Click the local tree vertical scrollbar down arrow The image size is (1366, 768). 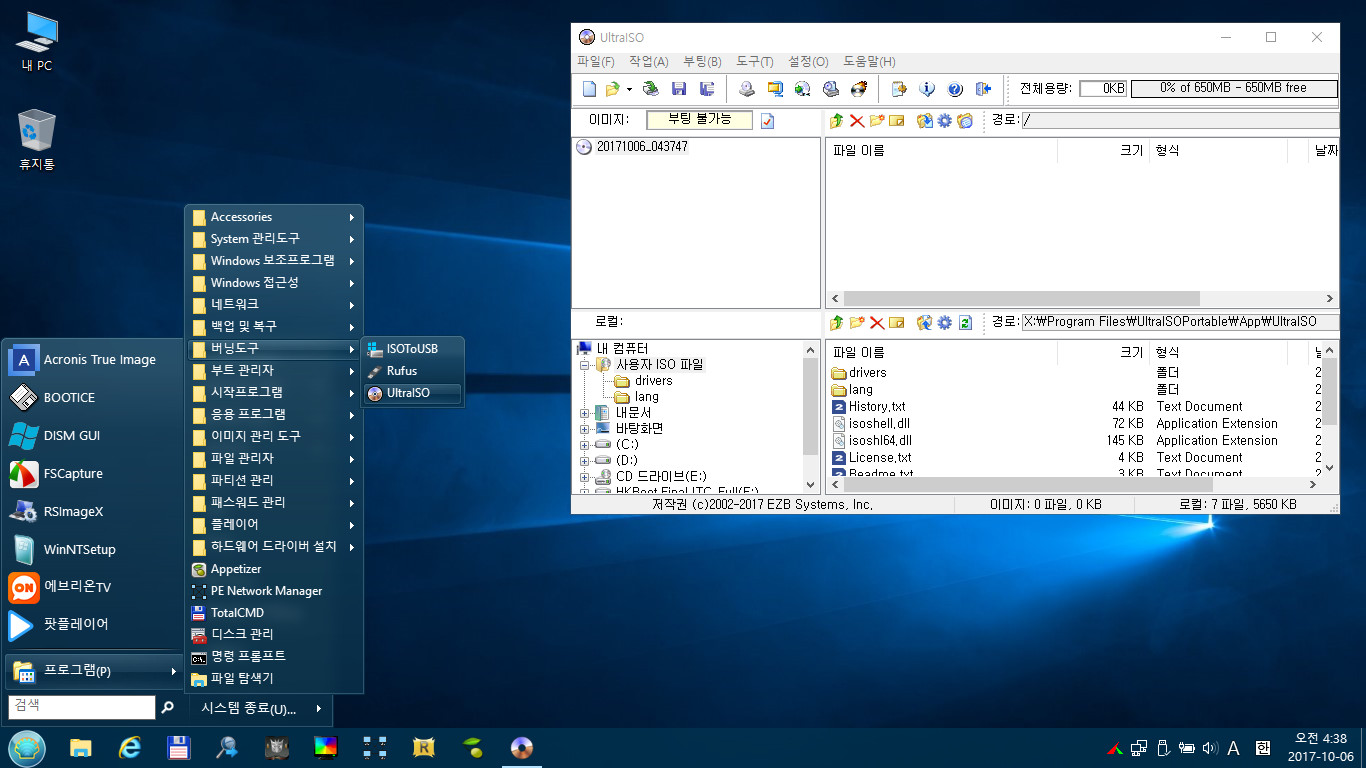coord(810,485)
